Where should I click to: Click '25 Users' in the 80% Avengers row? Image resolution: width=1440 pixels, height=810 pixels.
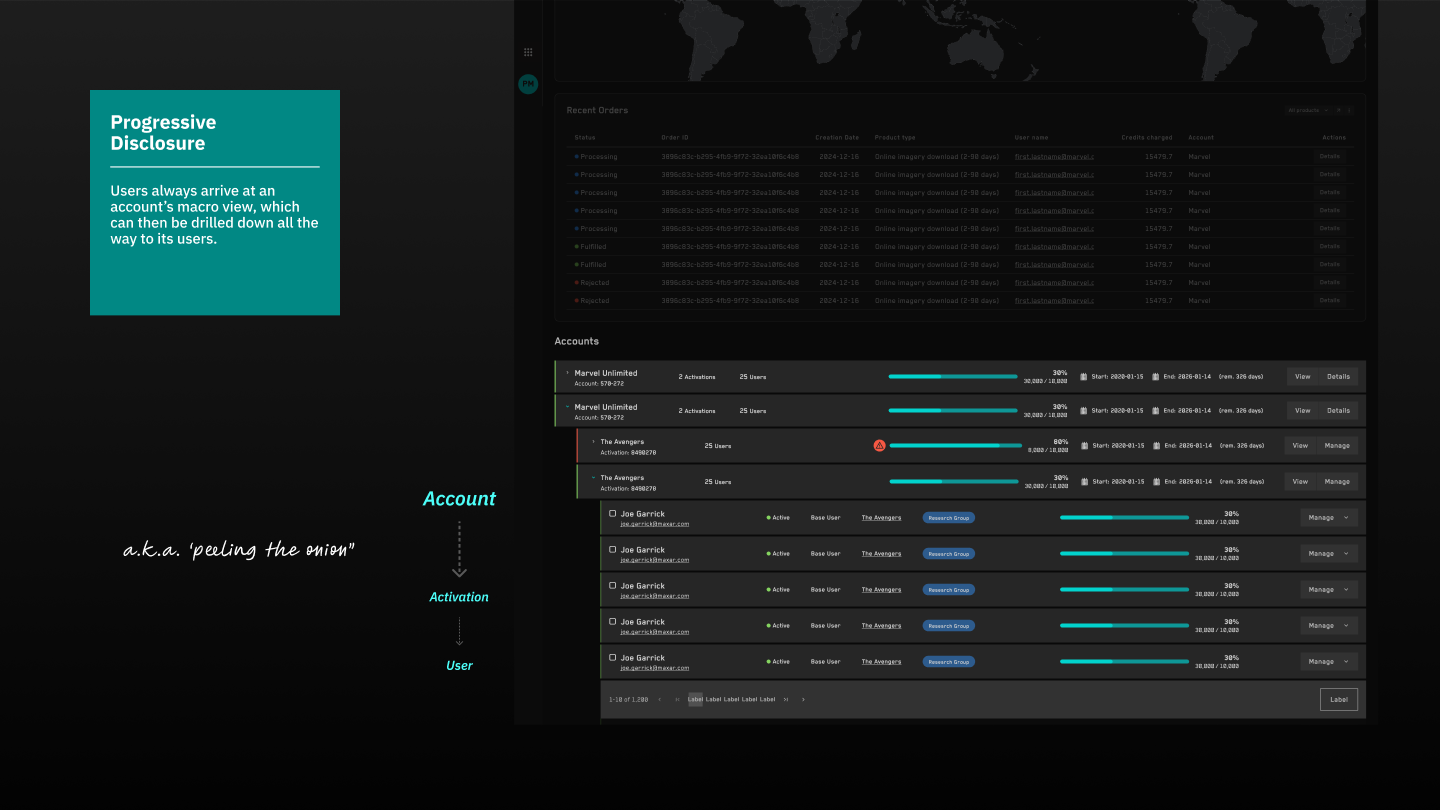tap(718, 446)
